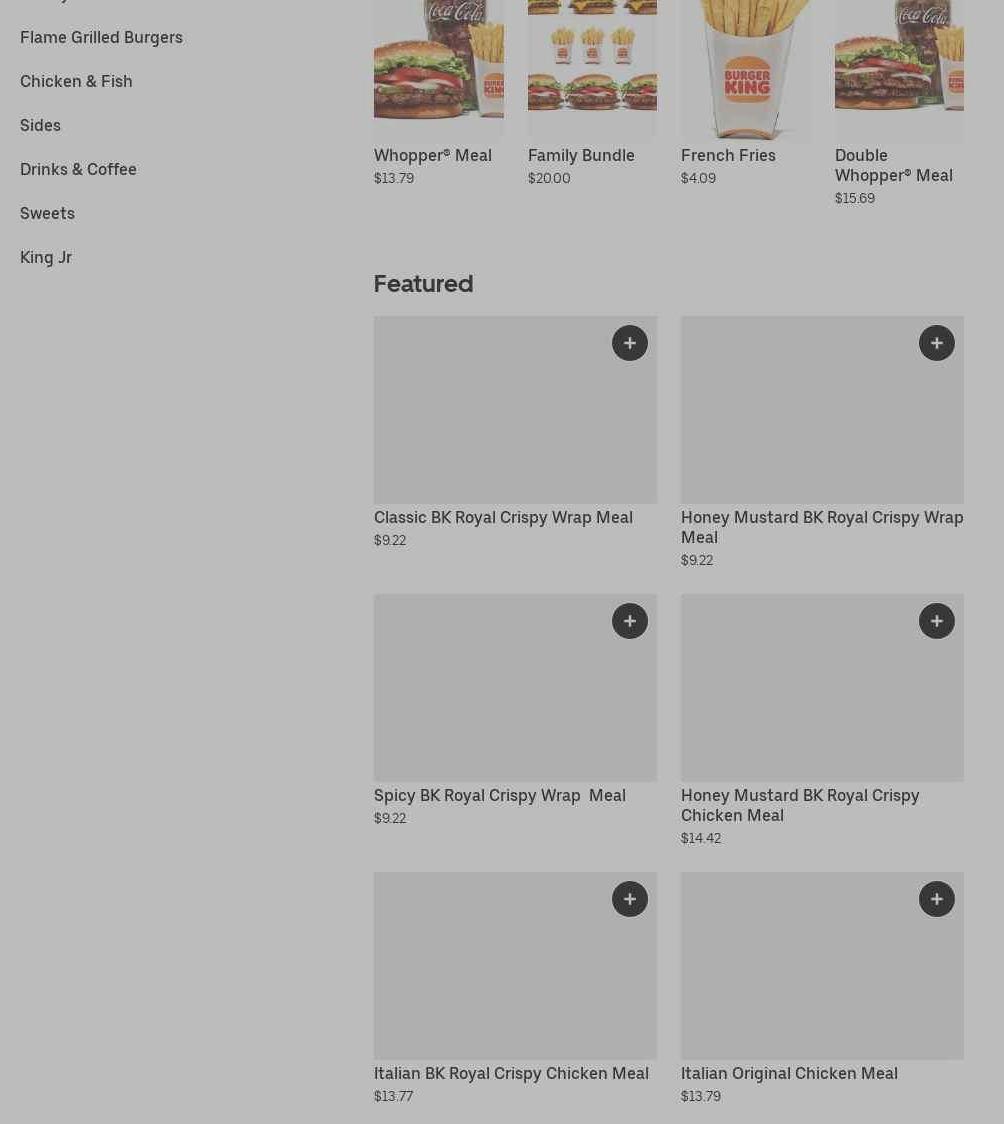Screen dimensions: 1004x1124
Task: Add Honey Mustard BK Royal Crispy Chicken Meal
Action: 936,621
